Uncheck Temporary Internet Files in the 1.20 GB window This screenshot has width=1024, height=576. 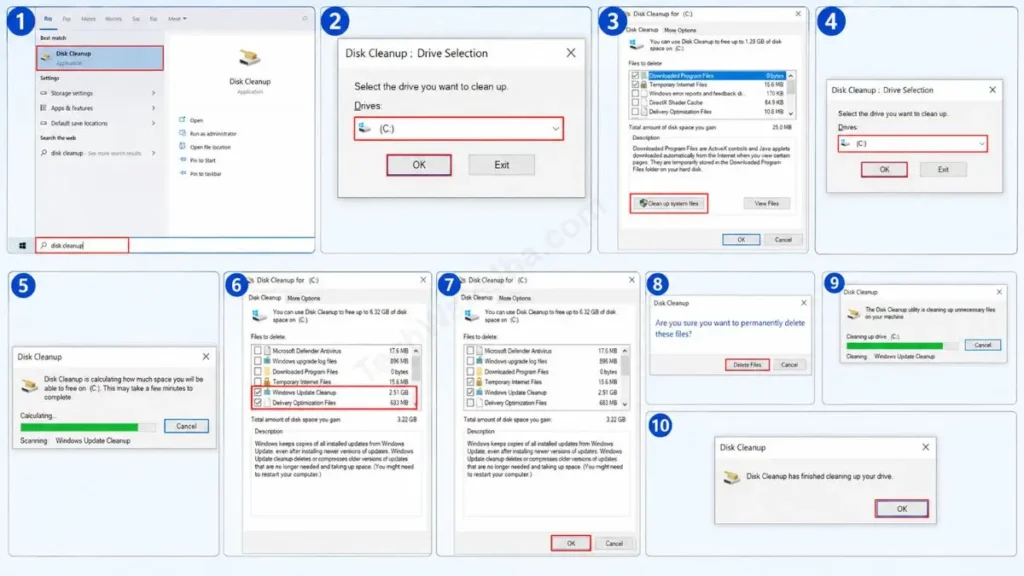[x=635, y=84]
